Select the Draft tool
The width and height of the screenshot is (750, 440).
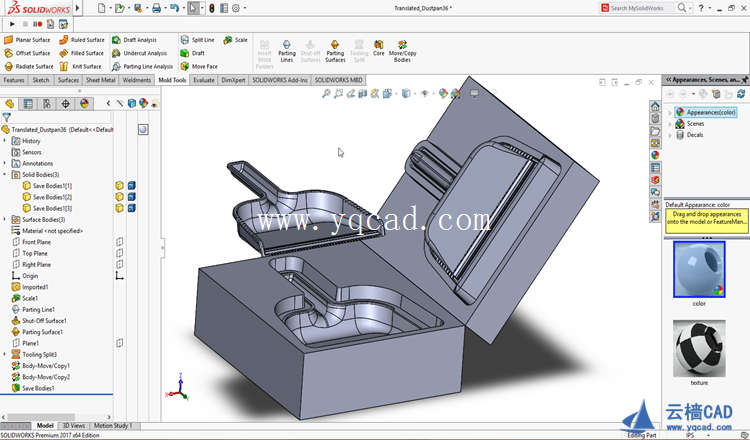(192, 54)
